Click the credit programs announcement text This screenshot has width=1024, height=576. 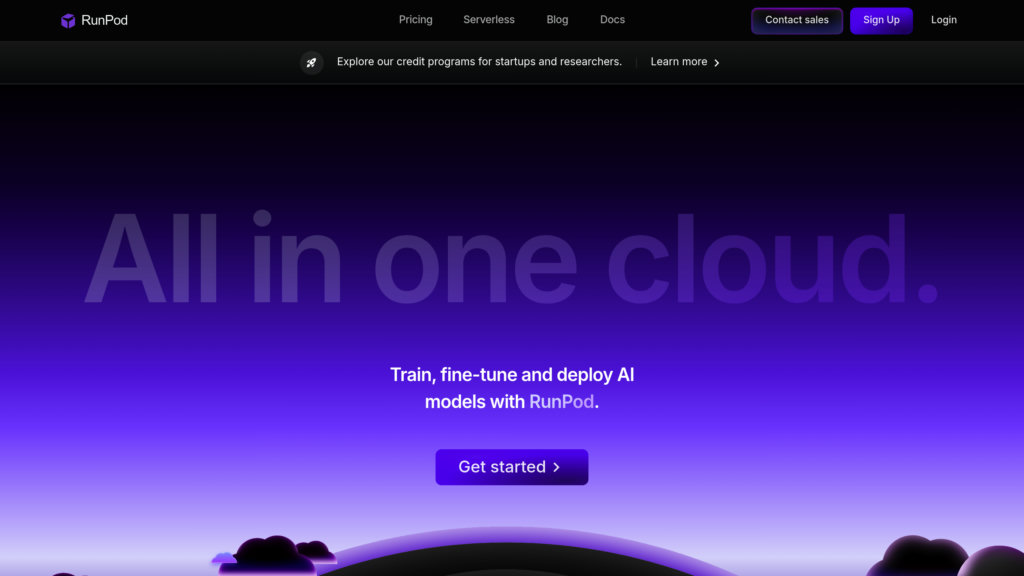(x=479, y=62)
